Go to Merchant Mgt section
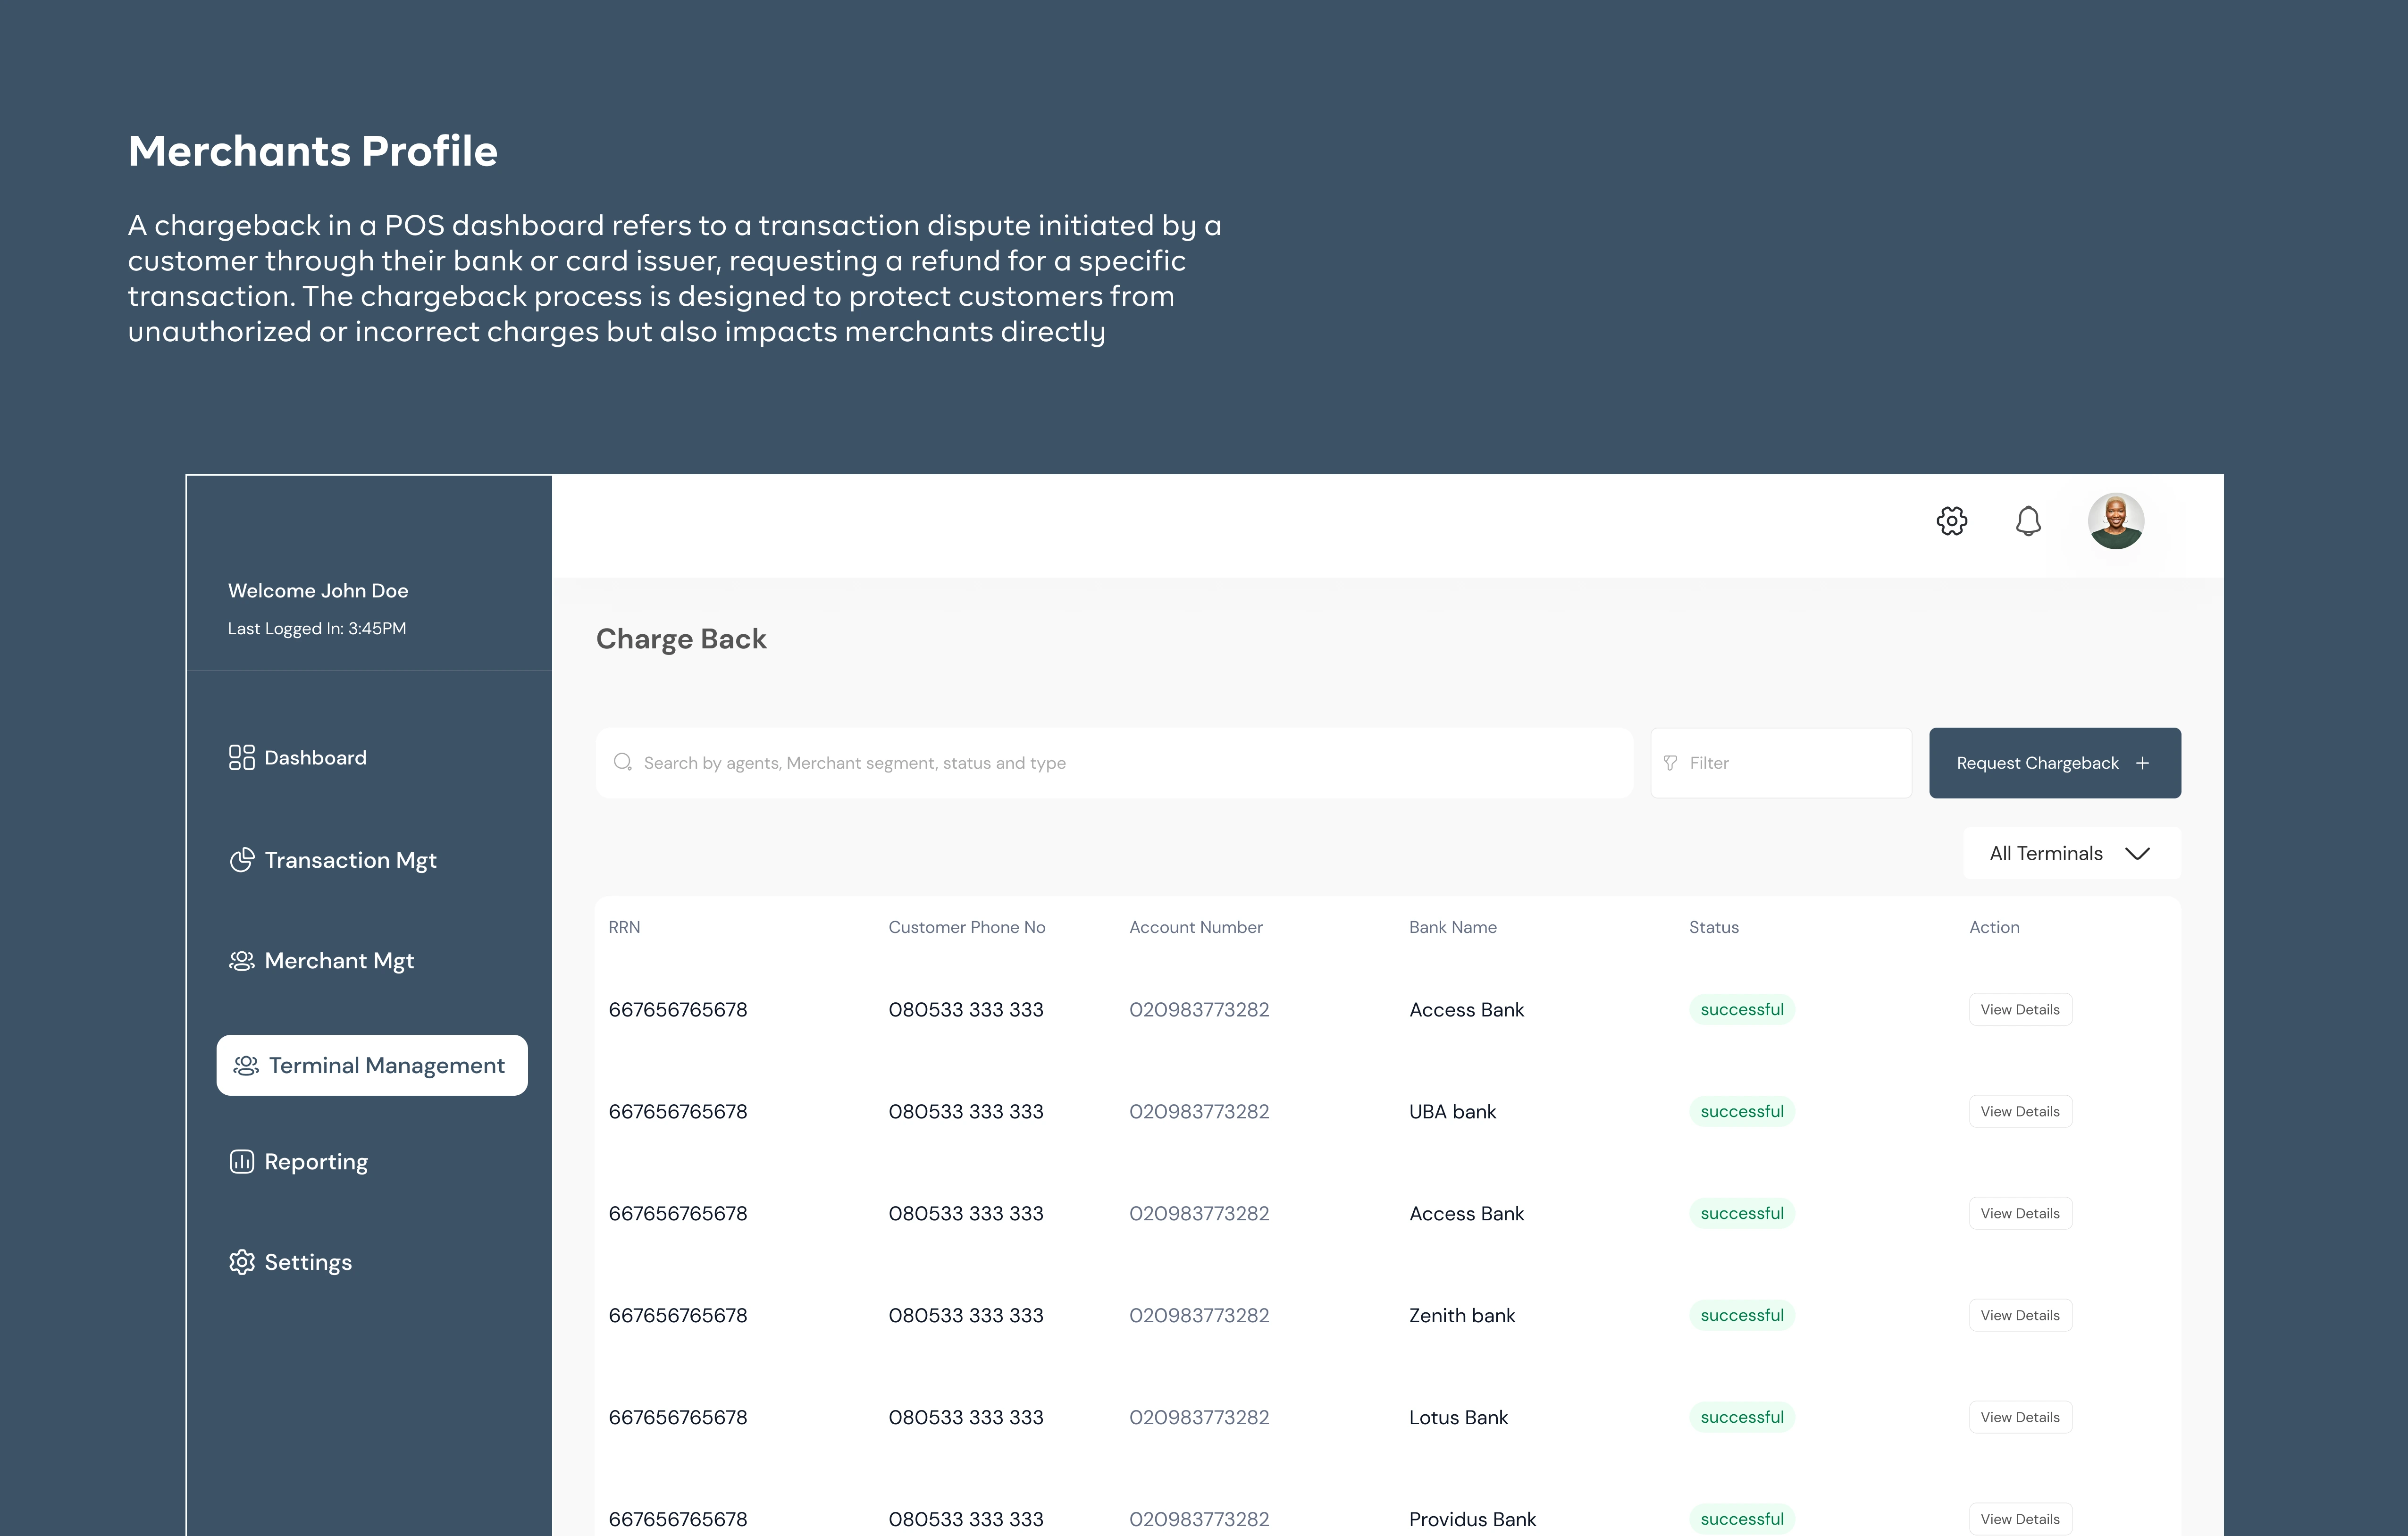The image size is (2408, 1536). (x=338, y=961)
